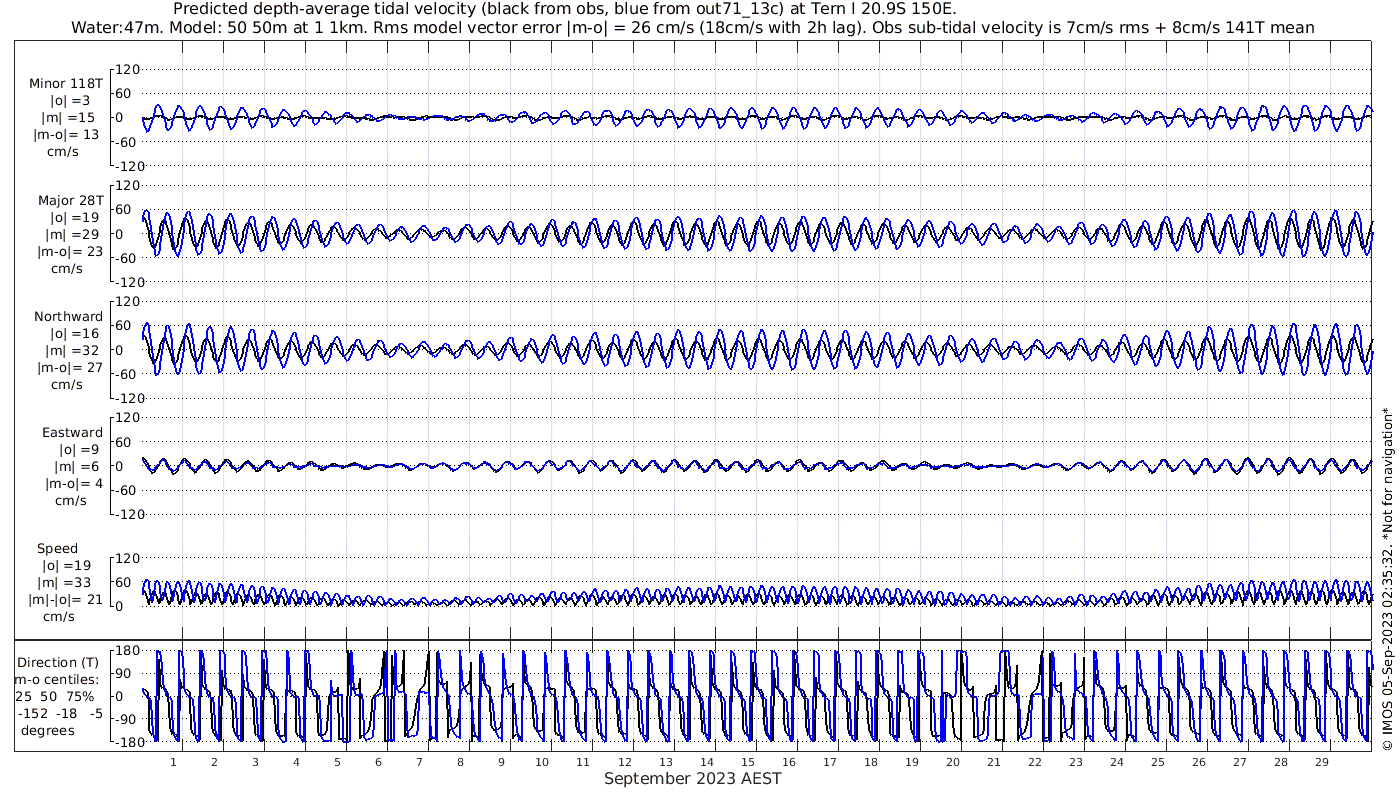Click the '-152' centile value
Screen dimensions: 1400x800
33,713
